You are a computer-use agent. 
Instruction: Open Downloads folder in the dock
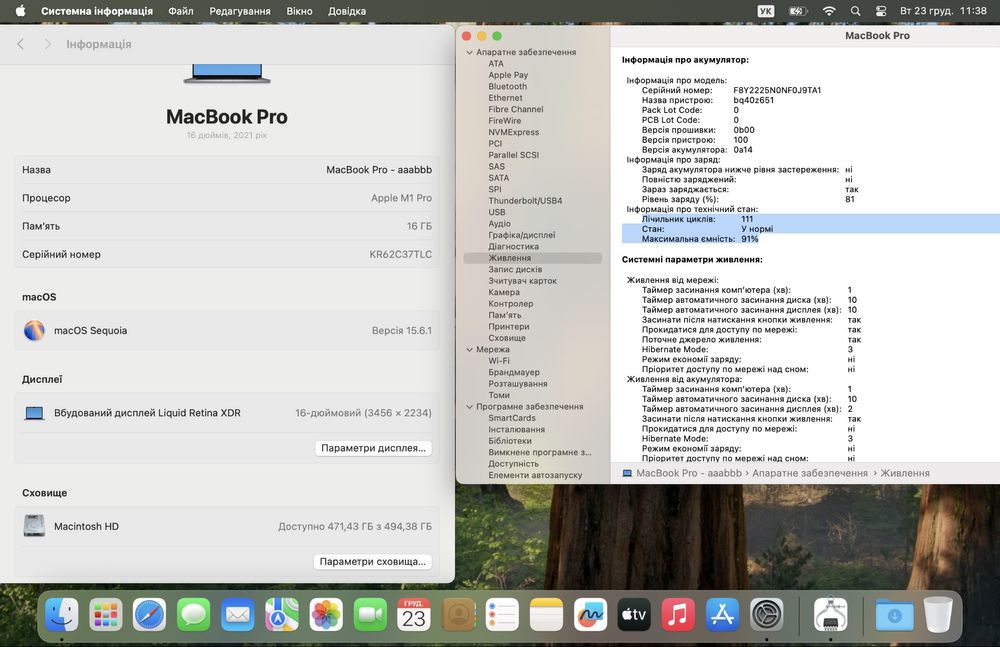coord(894,614)
